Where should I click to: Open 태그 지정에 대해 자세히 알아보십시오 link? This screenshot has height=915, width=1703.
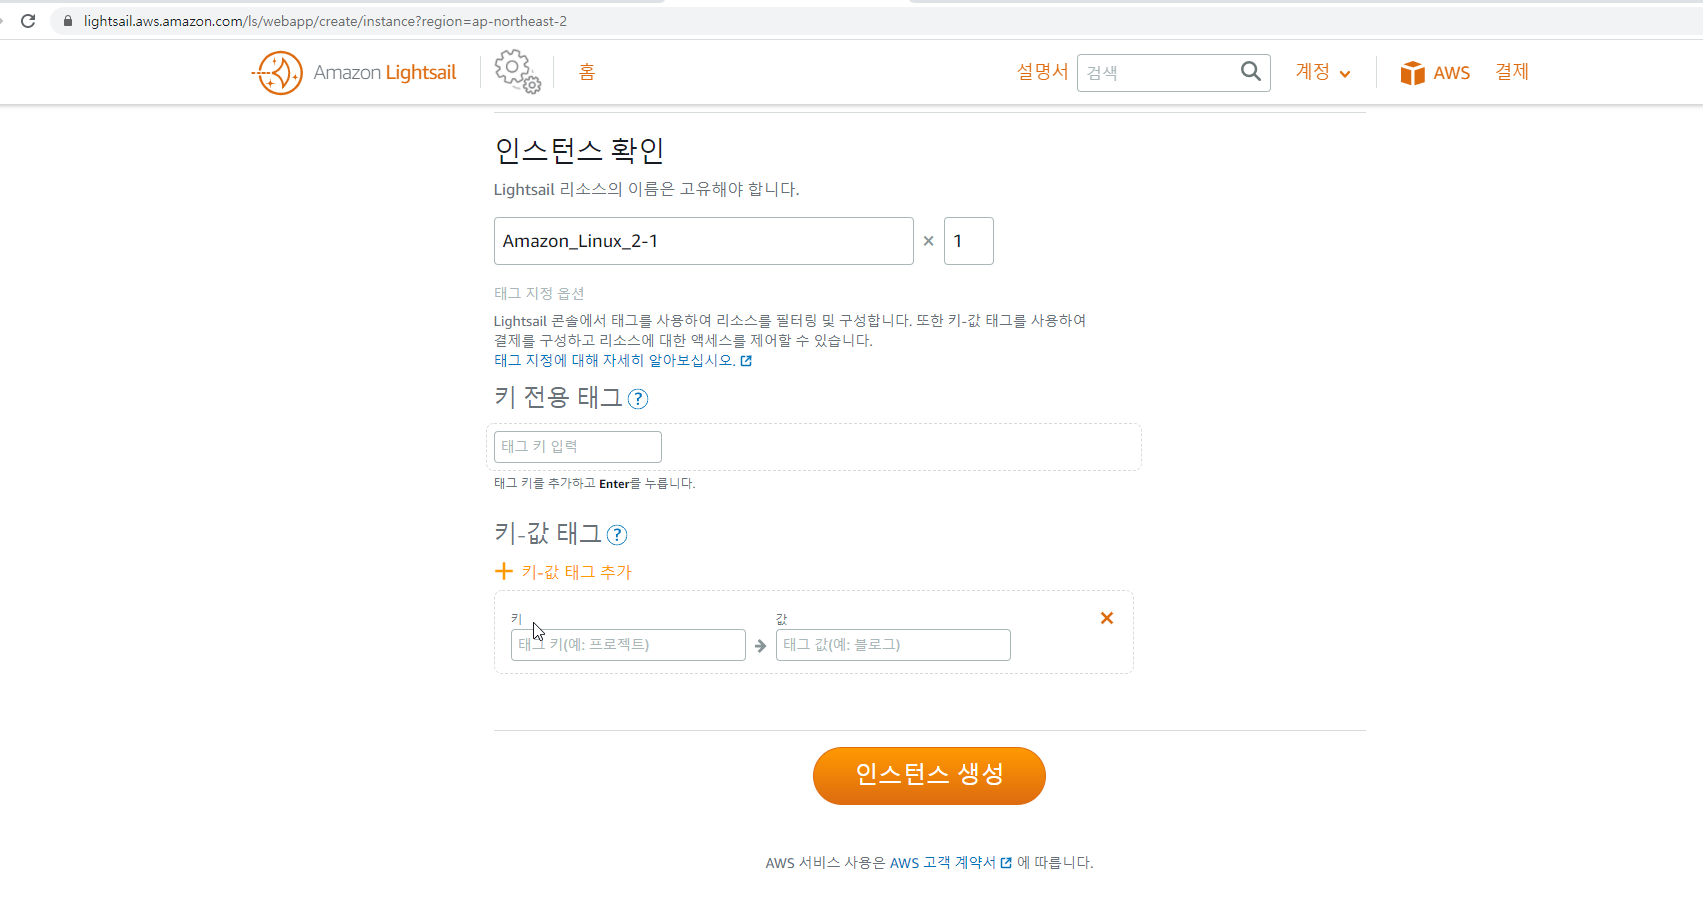(x=623, y=360)
